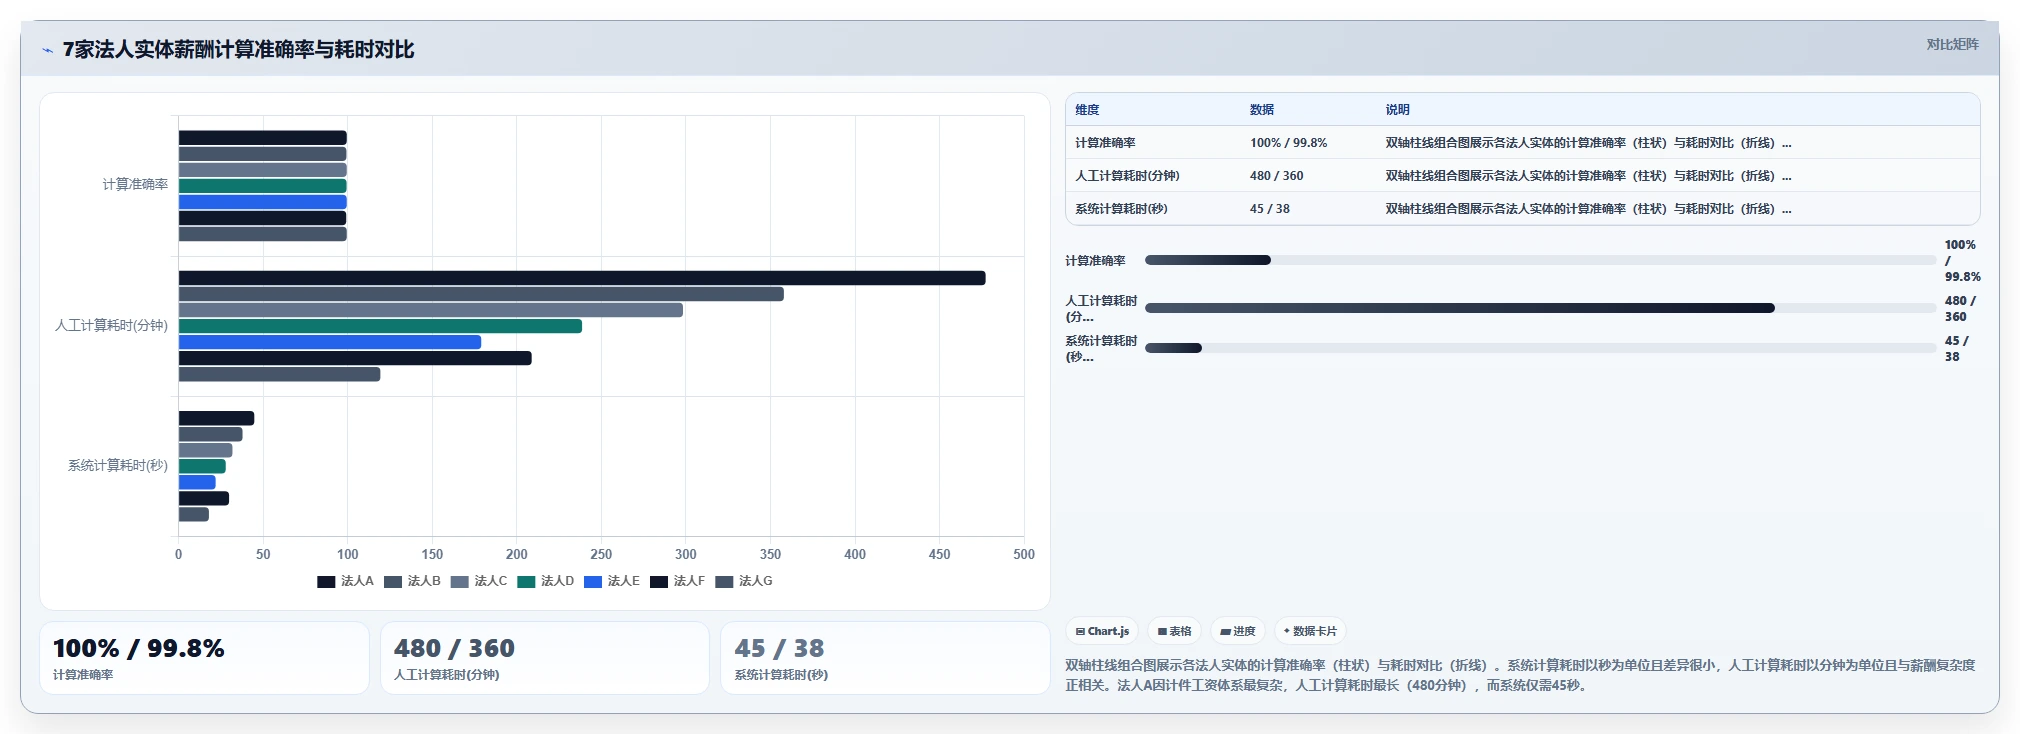Click the 100% / 99.8% stat card

tap(204, 658)
